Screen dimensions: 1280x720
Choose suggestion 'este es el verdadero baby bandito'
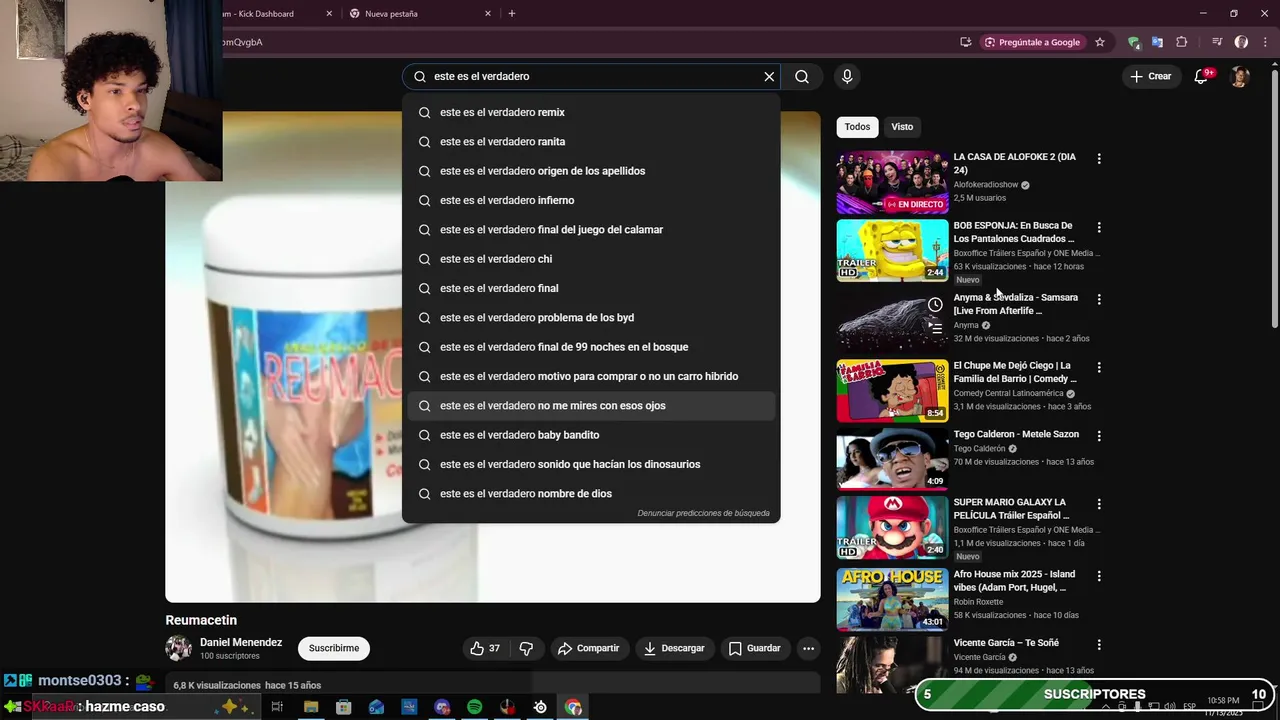[591, 435]
